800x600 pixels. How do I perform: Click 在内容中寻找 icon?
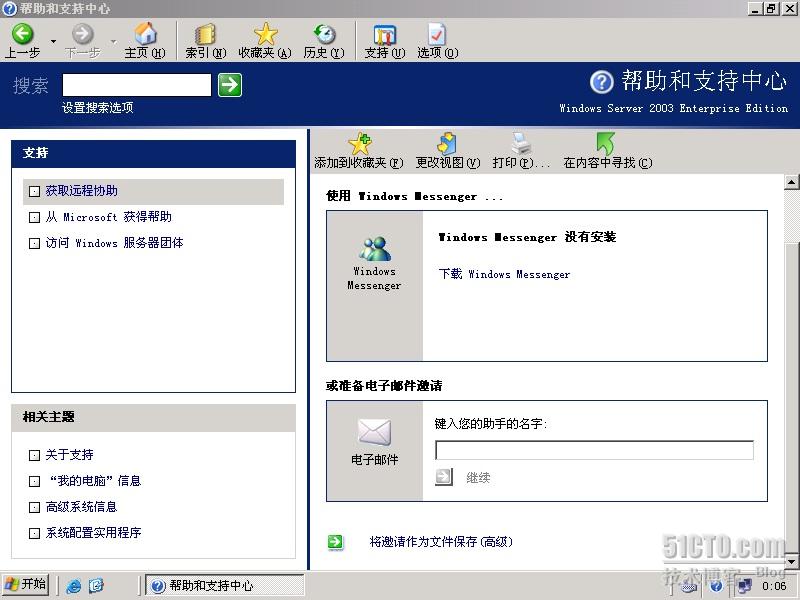(606, 143)
